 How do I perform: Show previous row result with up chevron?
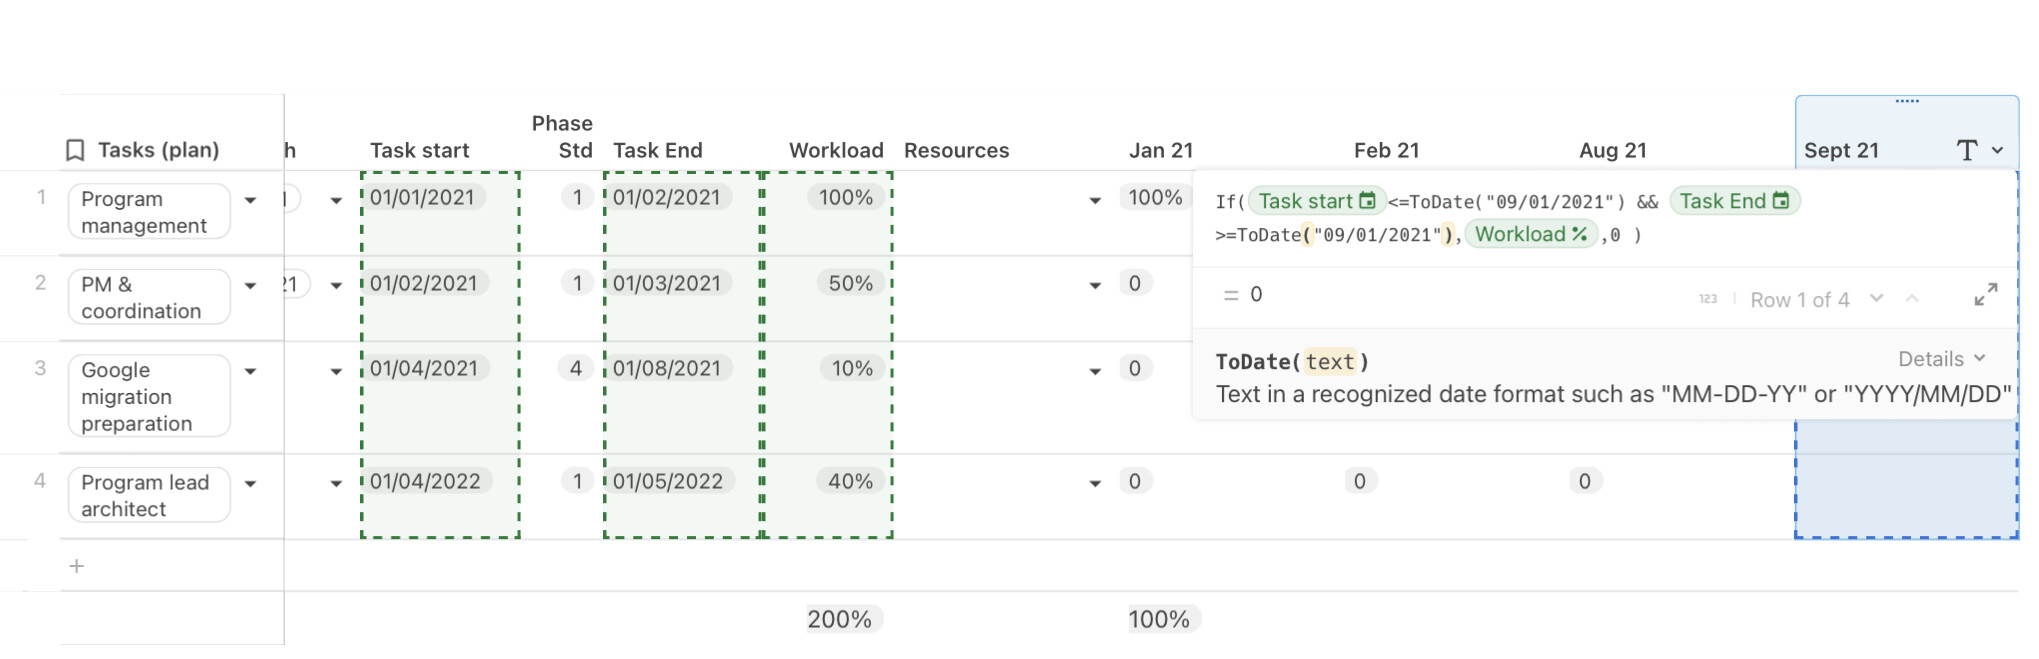tap(1912, 298)
